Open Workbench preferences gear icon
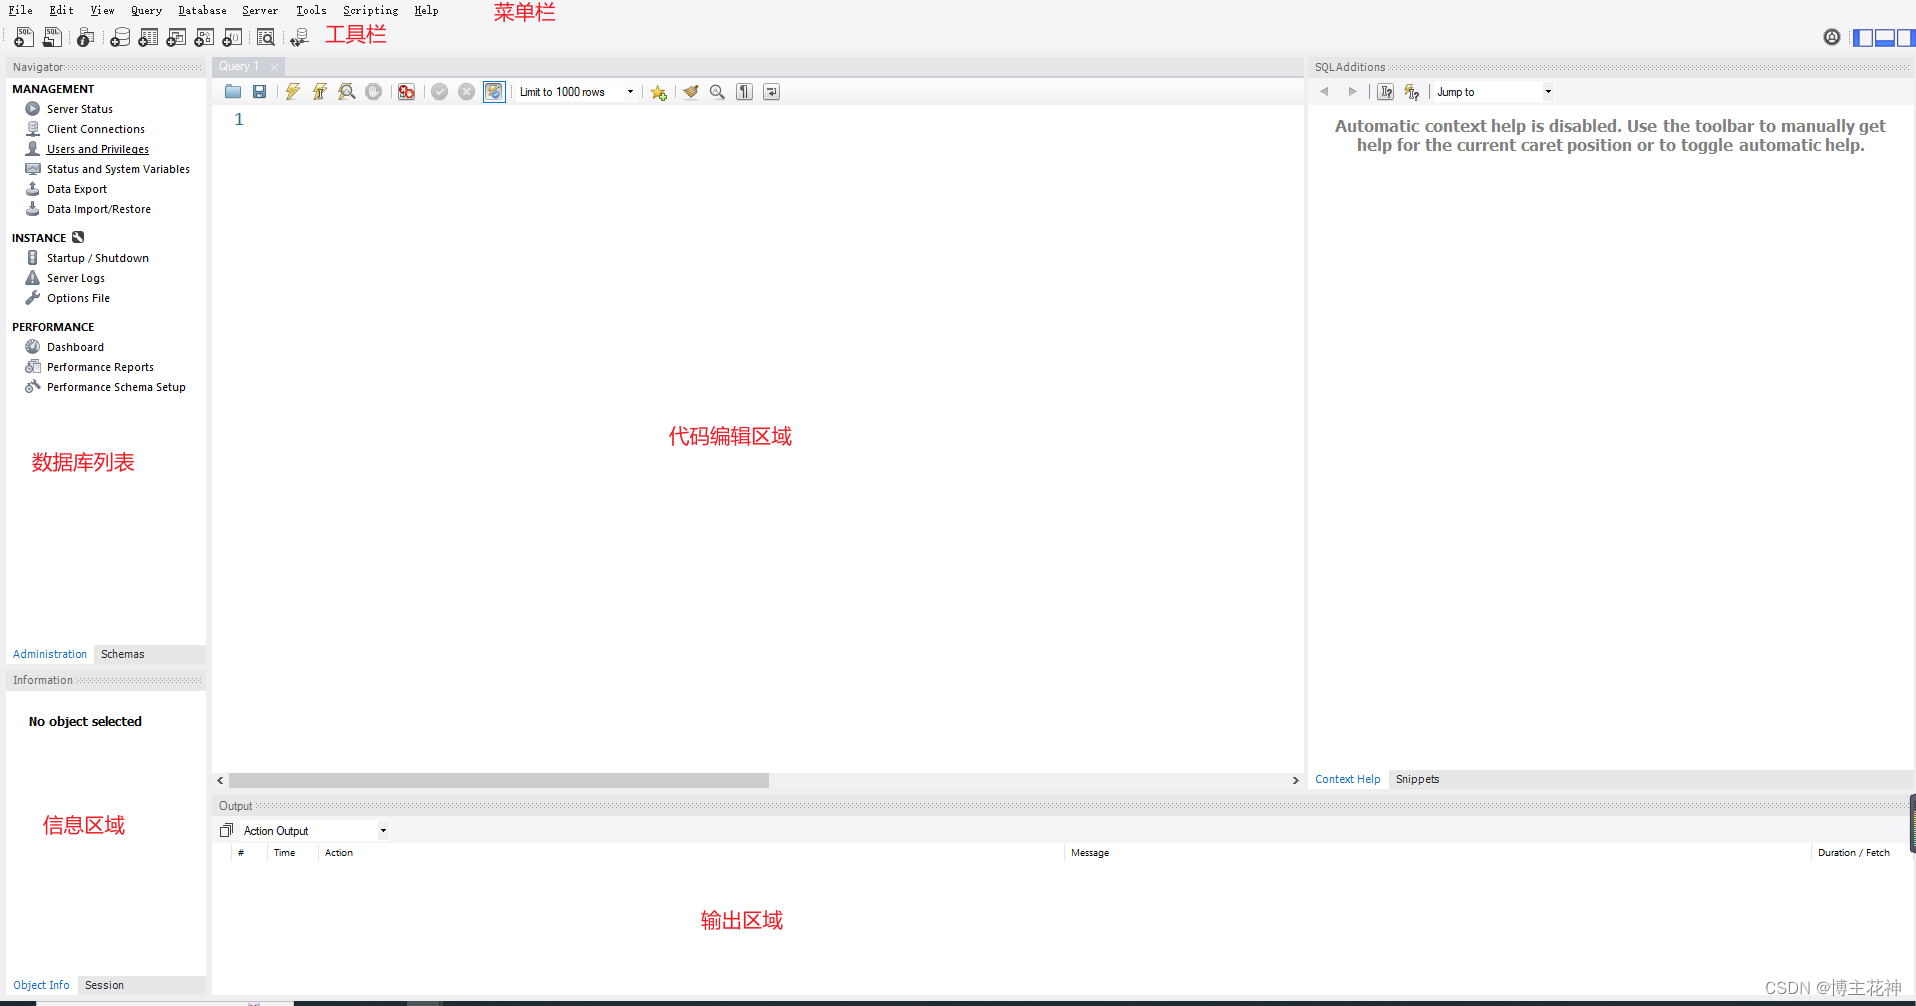 (1831, 37)
